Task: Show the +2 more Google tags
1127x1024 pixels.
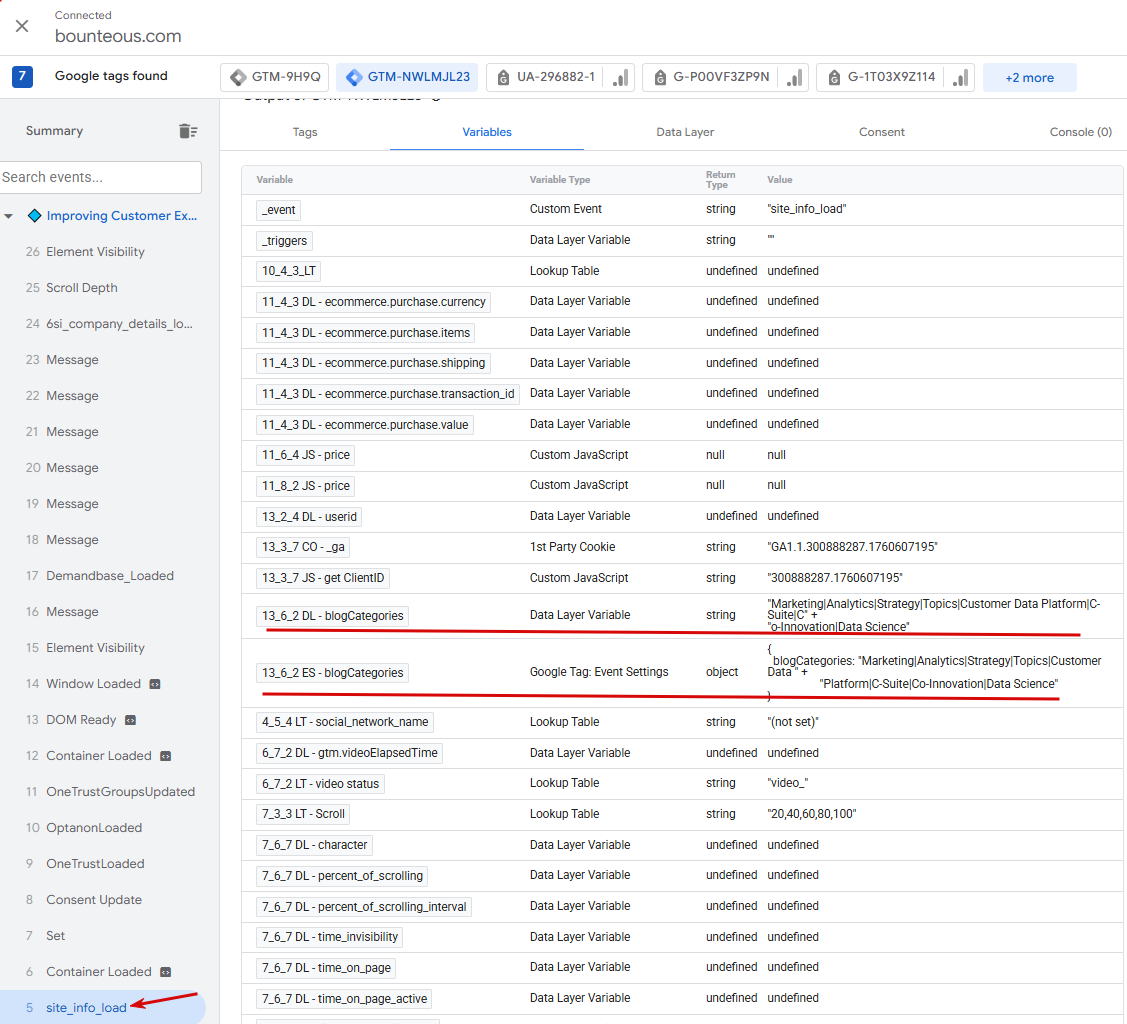Action: [1029, 78]
